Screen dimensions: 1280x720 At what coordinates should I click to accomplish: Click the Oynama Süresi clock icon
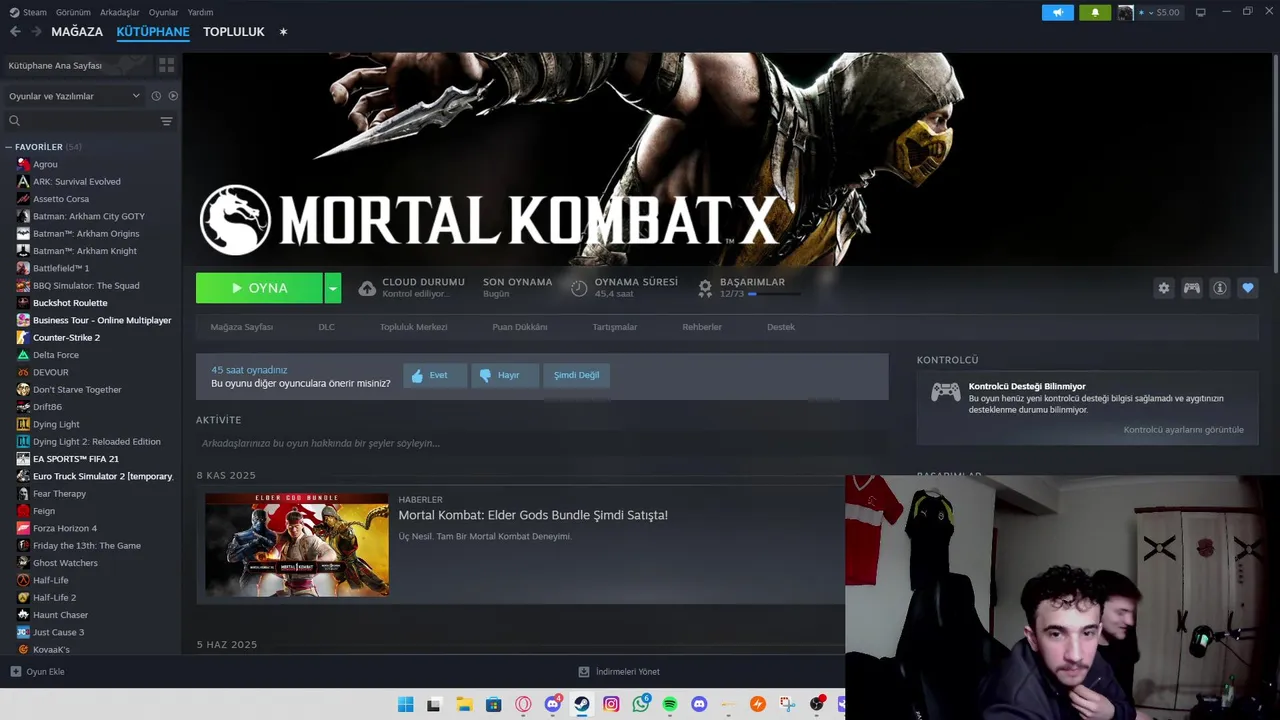(579, 288)
